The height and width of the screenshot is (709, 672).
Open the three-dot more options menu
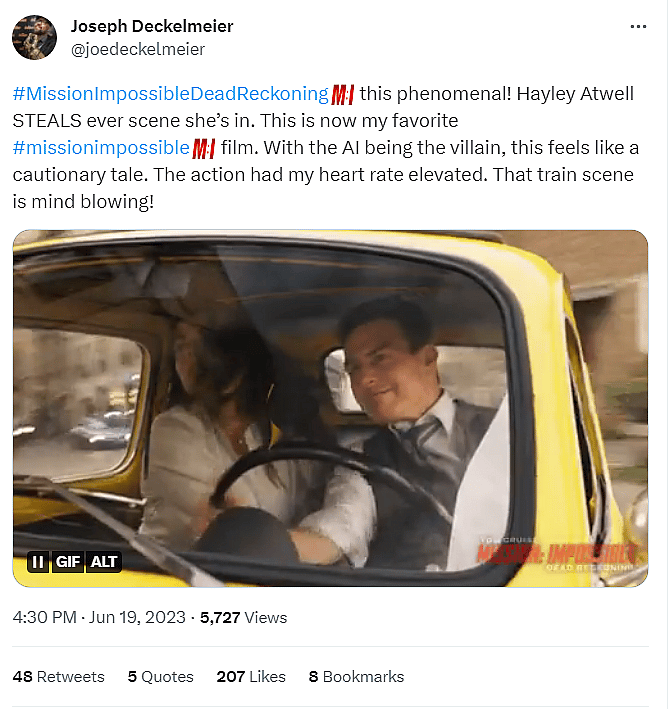pyautogui.click(x=637, y=26)
